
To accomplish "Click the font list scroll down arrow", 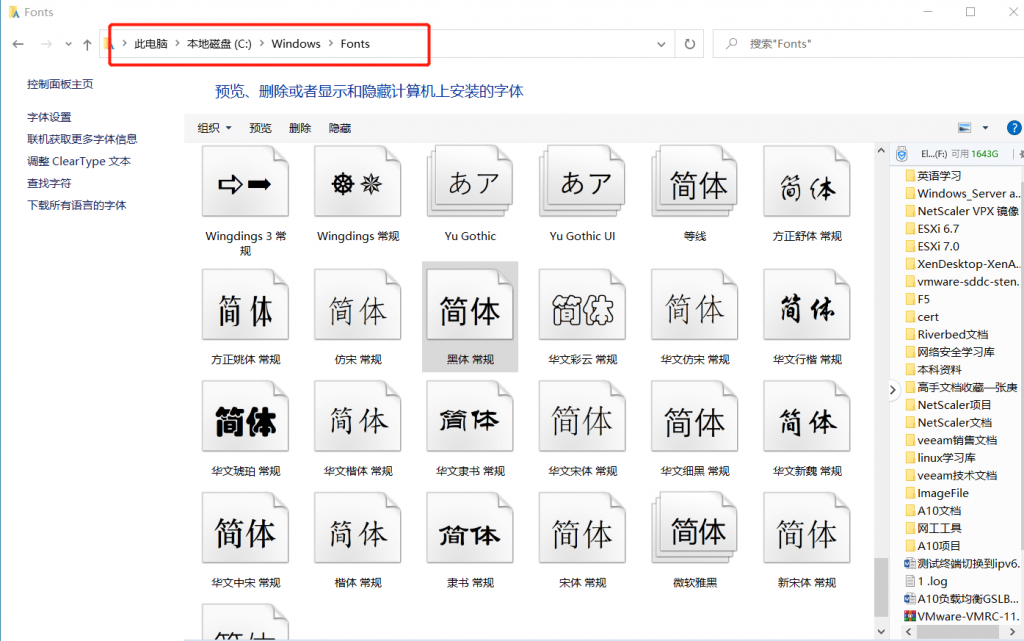I will coord(881,631).
